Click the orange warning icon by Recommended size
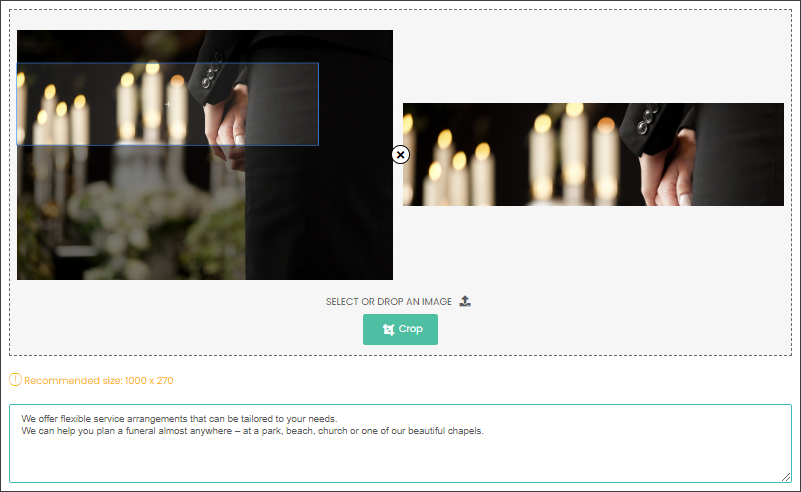 click(x=15, y=380)
